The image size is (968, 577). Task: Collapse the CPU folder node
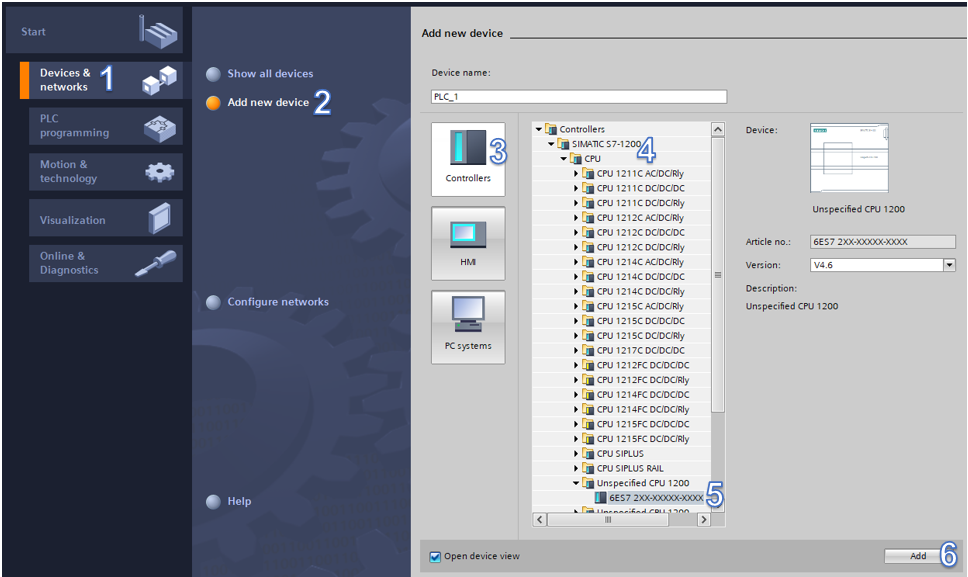[563, 159]
